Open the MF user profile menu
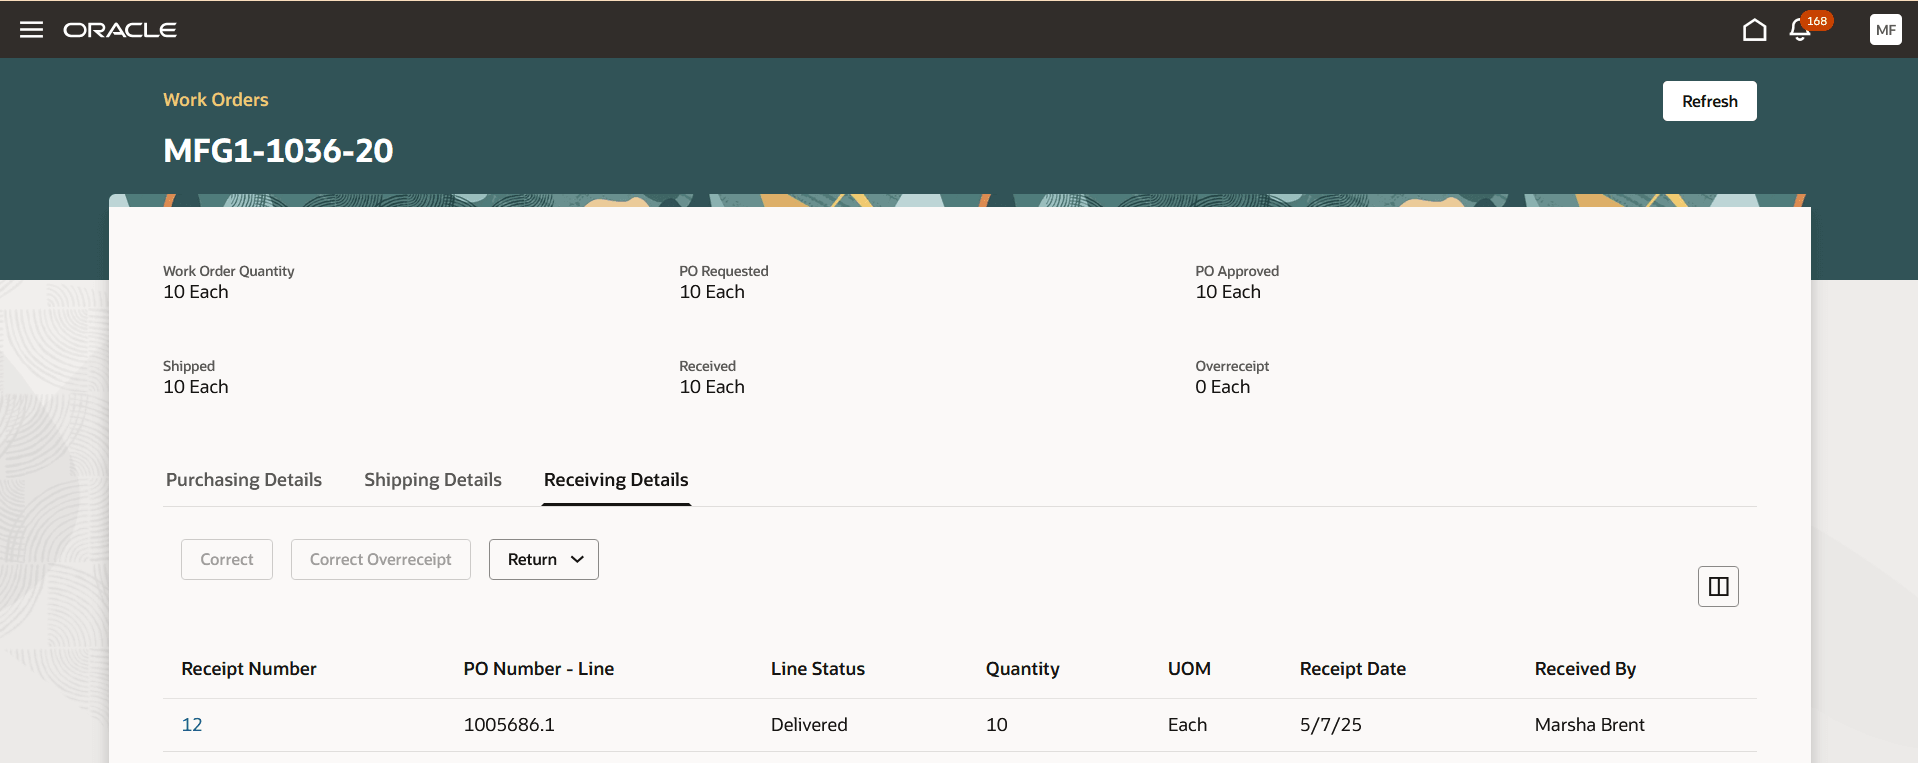Image resolution: width=1918 pixels, height=763 pixels. (x=1886, y=30)
